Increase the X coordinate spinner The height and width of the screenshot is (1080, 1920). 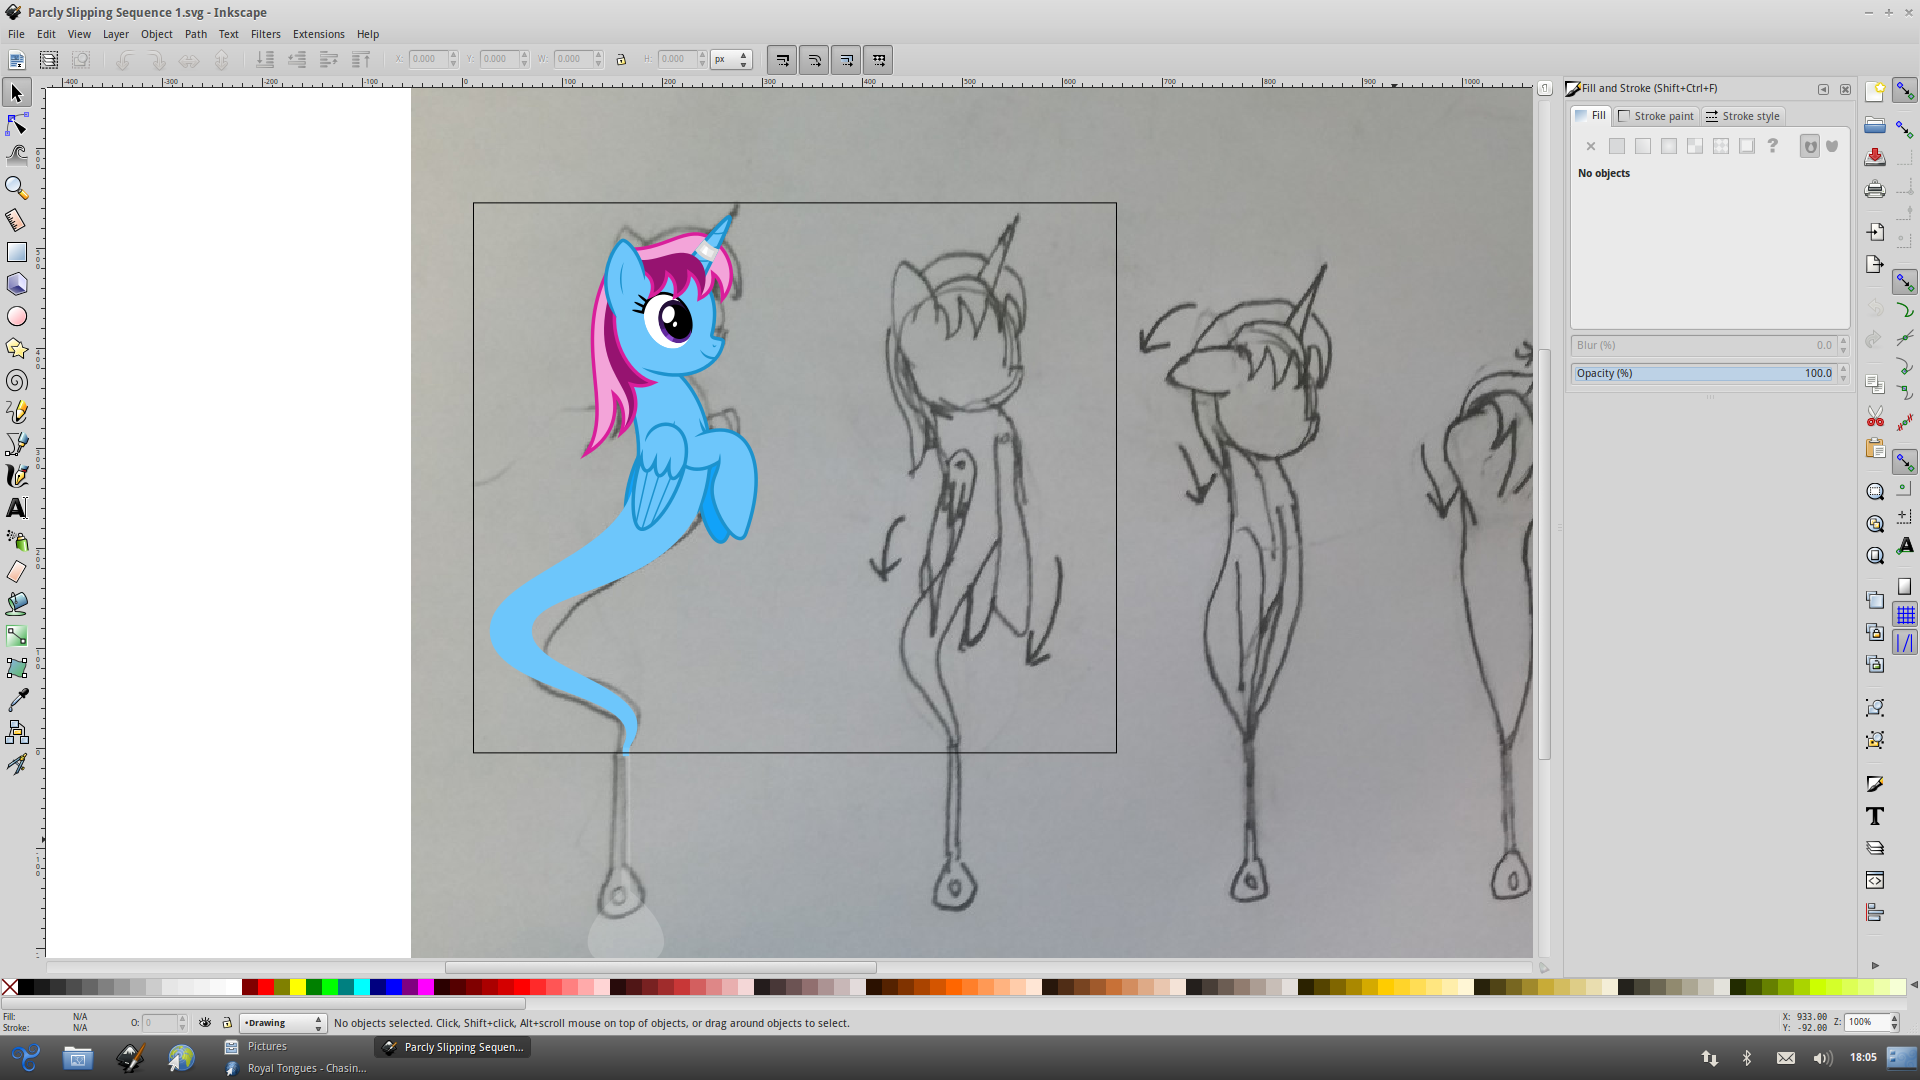(453, 55)
